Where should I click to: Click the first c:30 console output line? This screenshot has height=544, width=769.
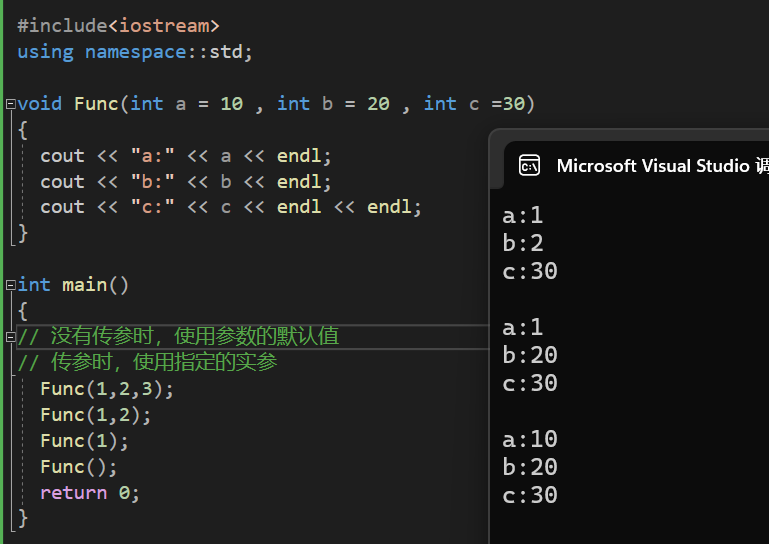click(x=530, y=271)
